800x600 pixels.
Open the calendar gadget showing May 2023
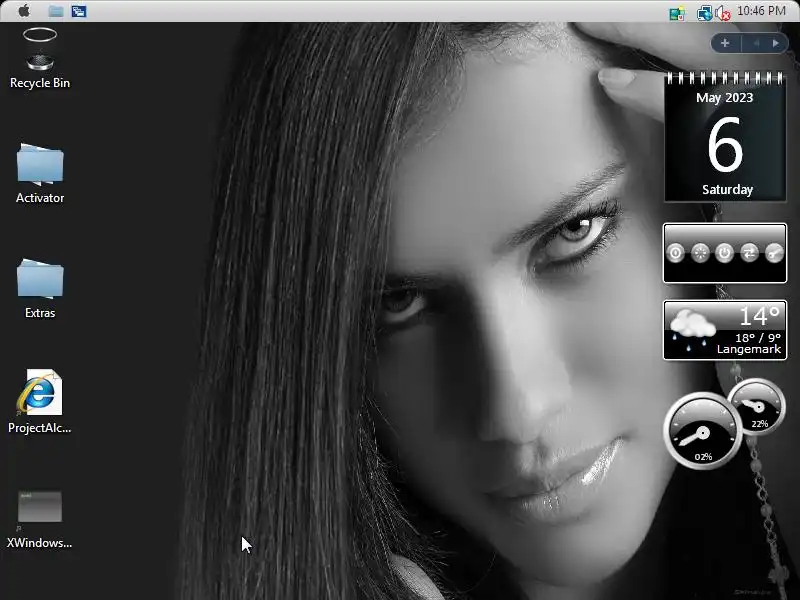724,137
